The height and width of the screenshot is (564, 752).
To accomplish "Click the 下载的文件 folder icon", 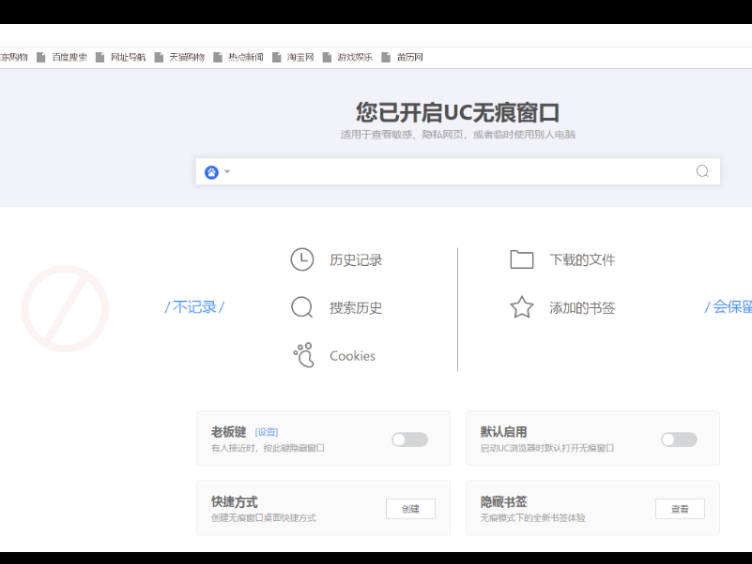I will (x=522, y=259).
